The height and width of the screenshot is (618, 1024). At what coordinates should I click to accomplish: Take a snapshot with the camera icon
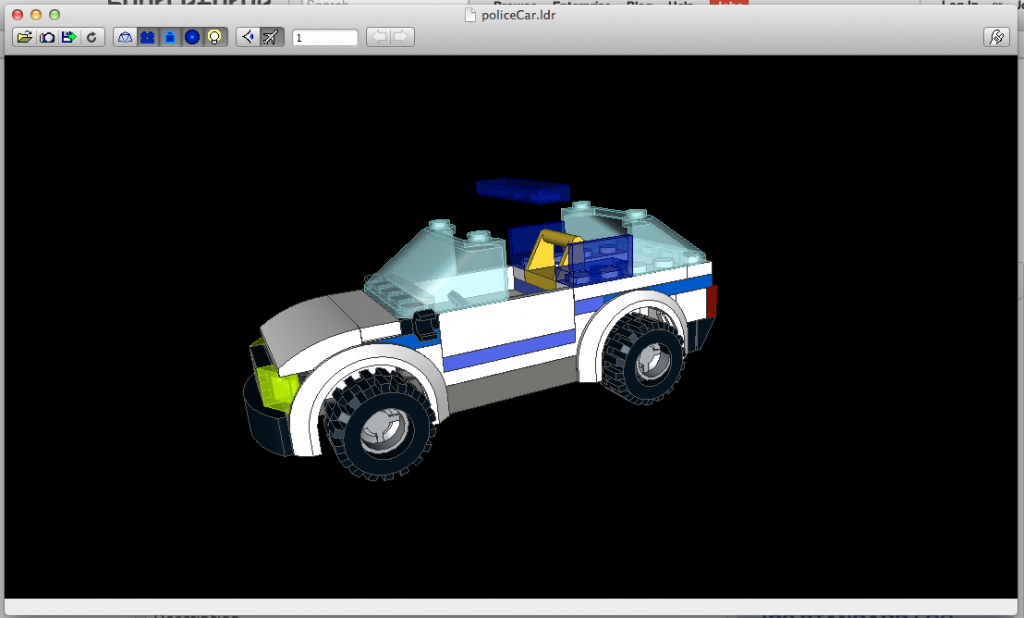point(47,37)
